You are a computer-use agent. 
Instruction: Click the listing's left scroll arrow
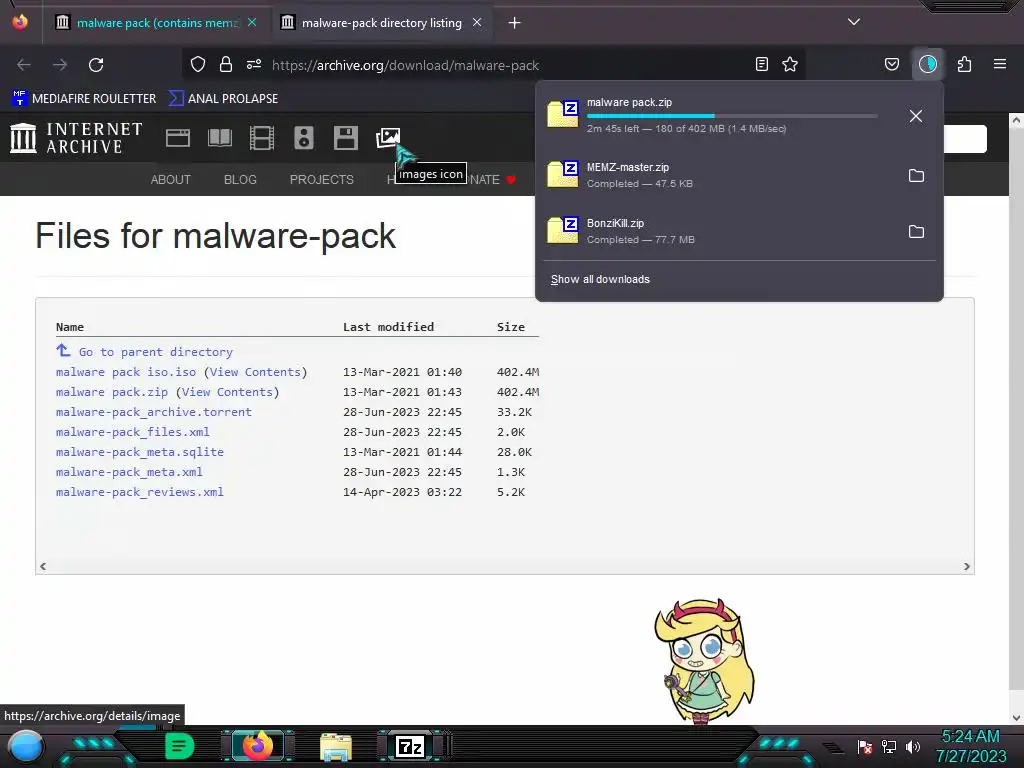[43, 566]
